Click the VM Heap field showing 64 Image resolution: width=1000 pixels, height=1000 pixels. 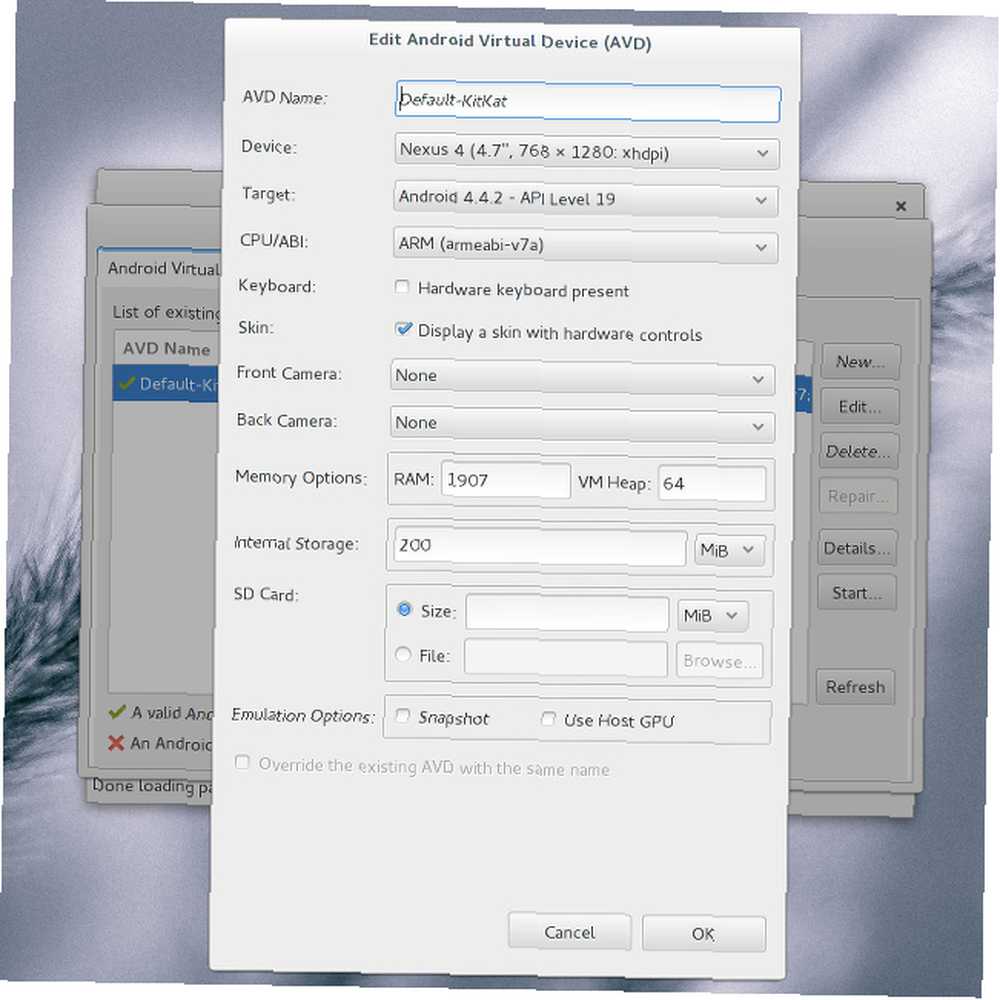(712, 484)
